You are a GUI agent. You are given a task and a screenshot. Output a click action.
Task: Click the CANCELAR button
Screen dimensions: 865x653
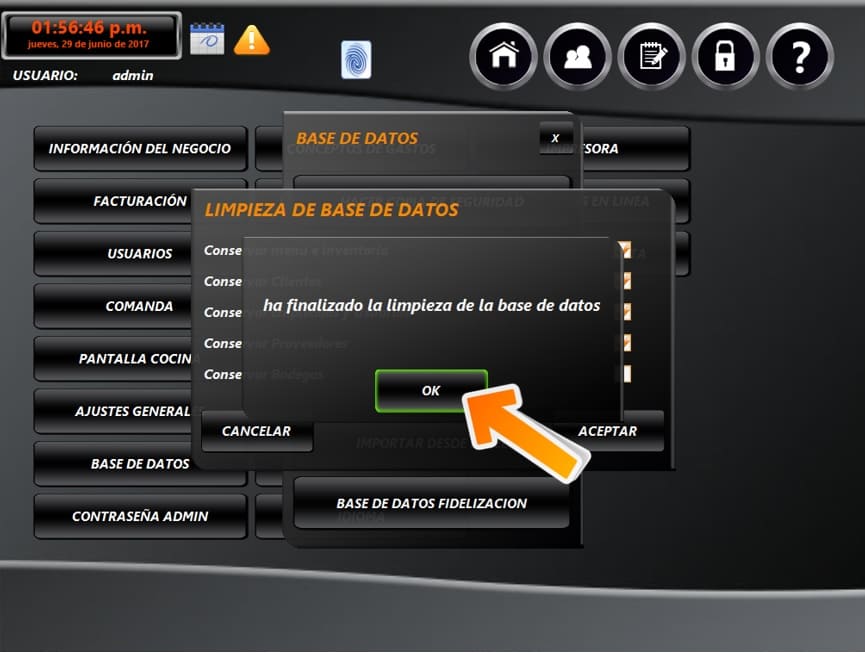coord(256,432)
